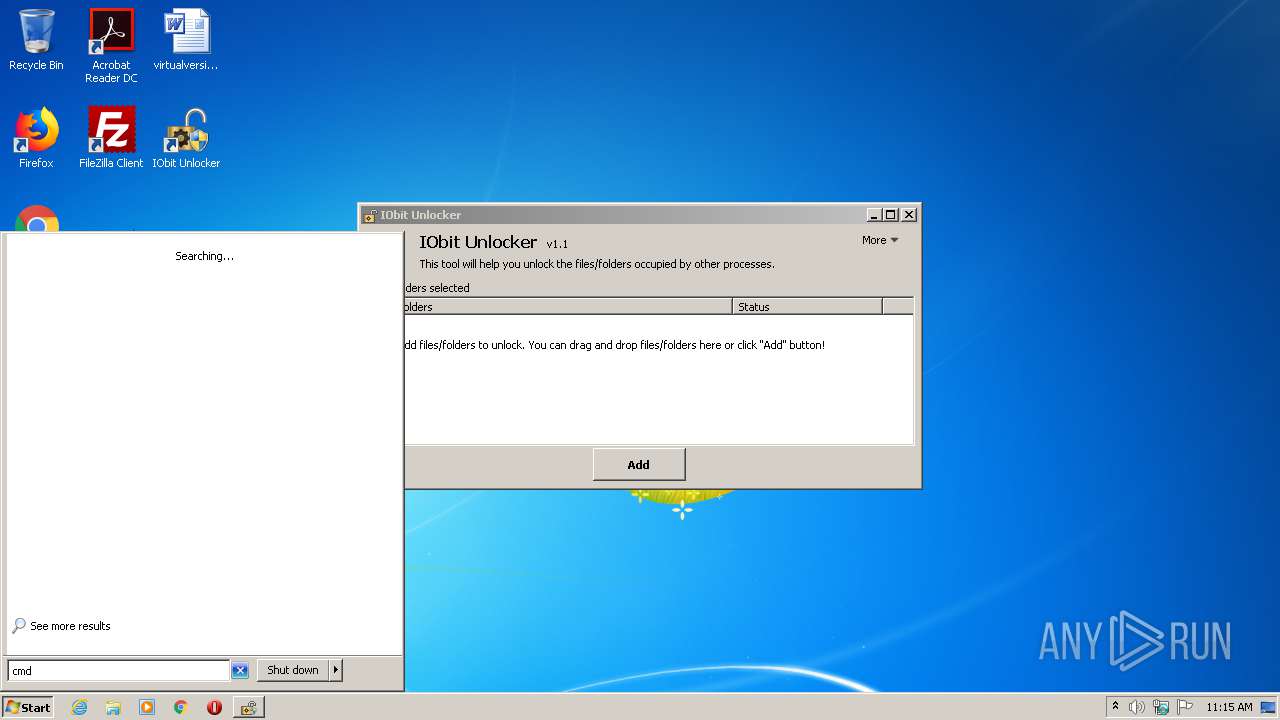1280x720 pixels.
Task: Open IObit Unlocker desktop shortcut
Action: pos(186,138)
